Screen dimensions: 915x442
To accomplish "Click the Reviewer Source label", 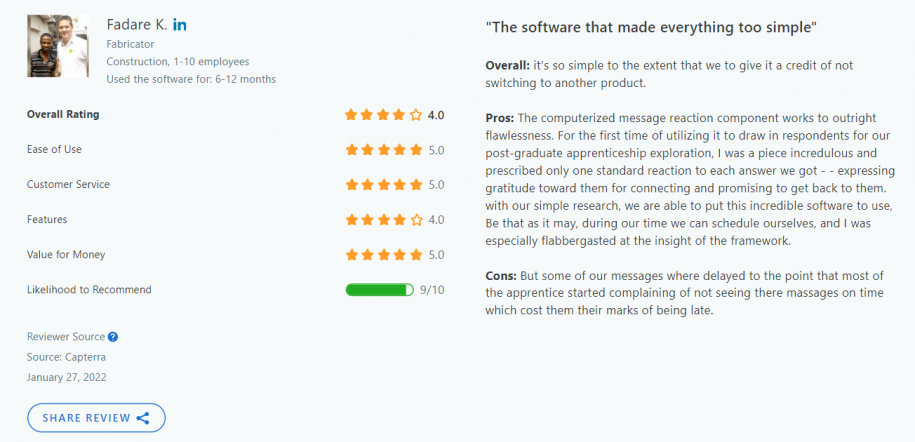I will coord(65,337).
